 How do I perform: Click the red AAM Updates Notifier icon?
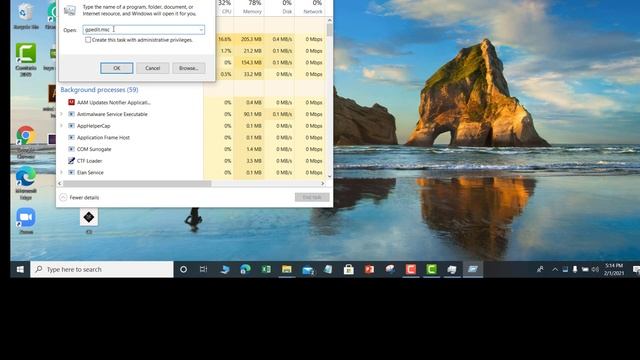pyautogui.click(x=71, y=102)
